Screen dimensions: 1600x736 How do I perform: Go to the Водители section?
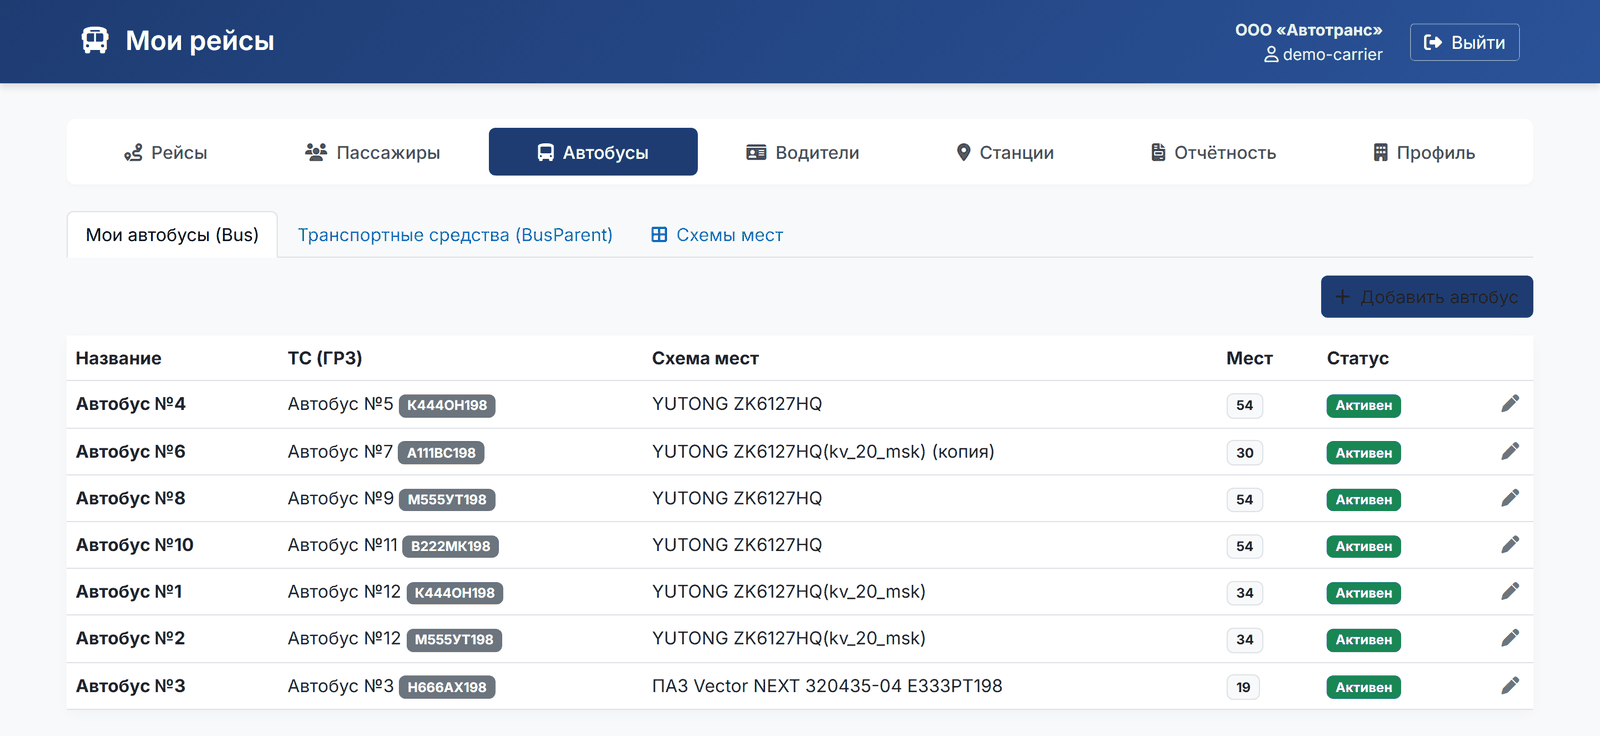click(803, 152)
